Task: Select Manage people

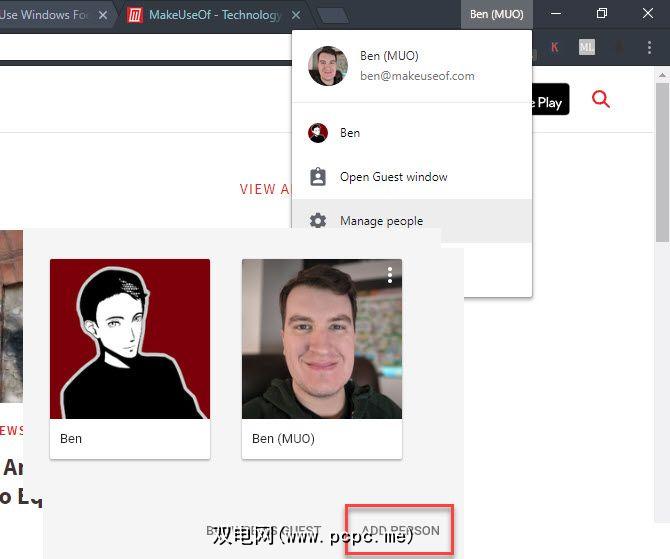Action: pos(412,221)
